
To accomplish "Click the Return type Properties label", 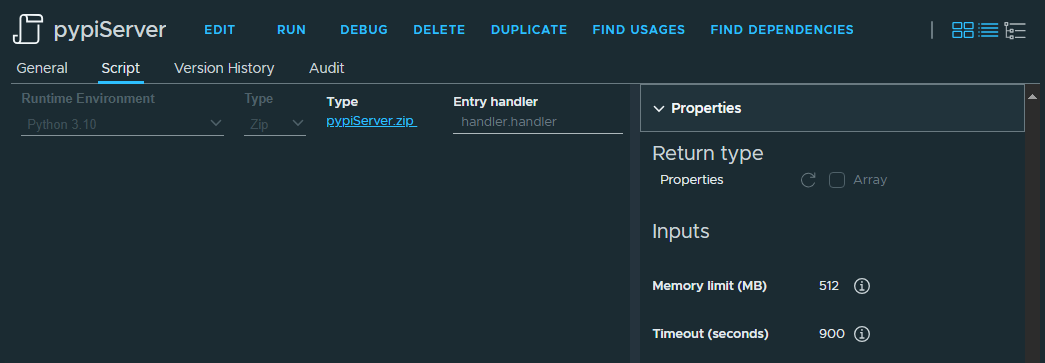I will click(692, 180).
